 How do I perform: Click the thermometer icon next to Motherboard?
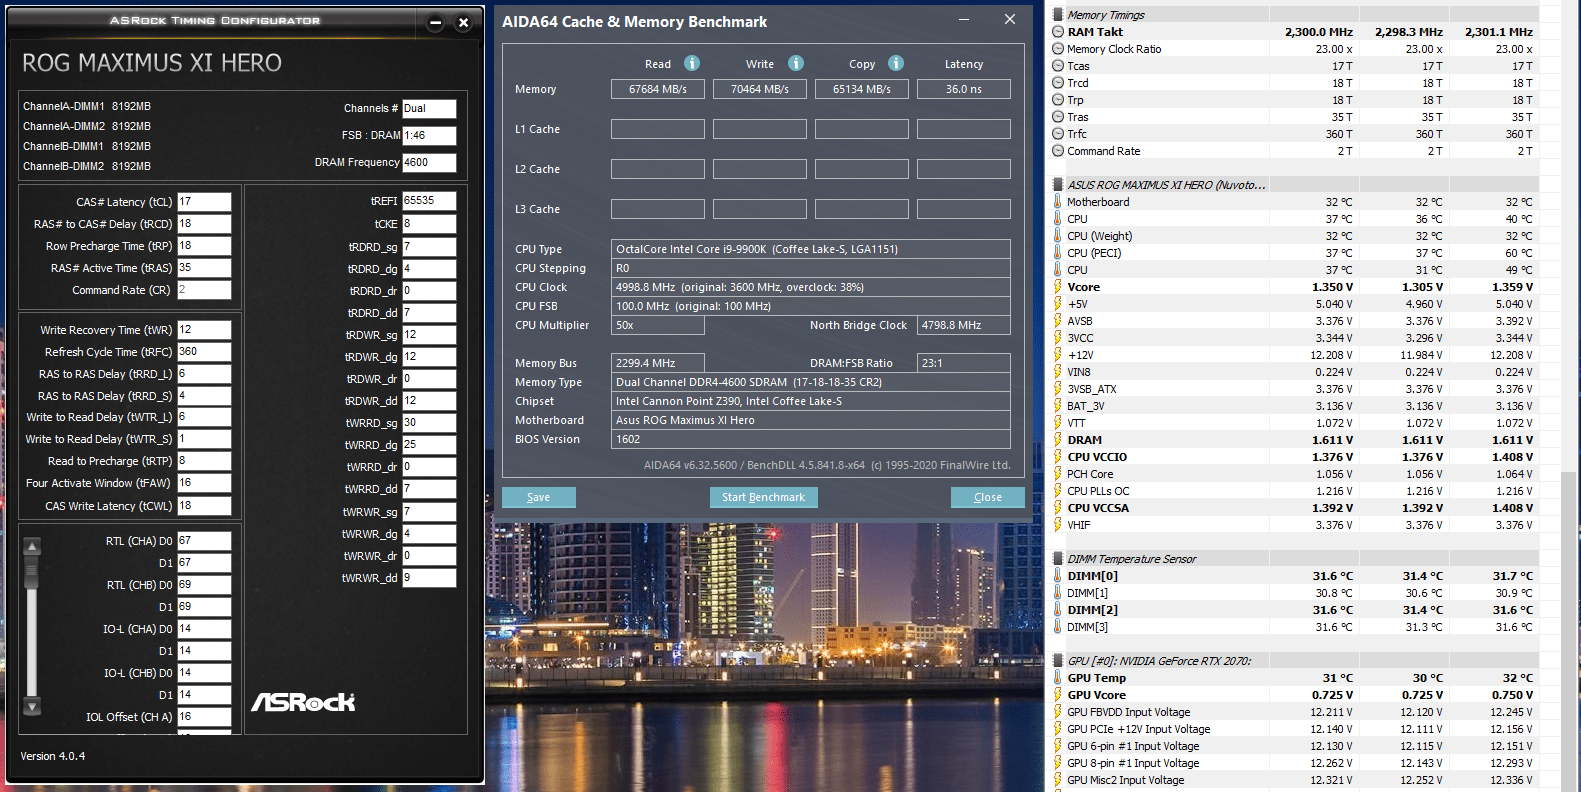point(1058,202)
